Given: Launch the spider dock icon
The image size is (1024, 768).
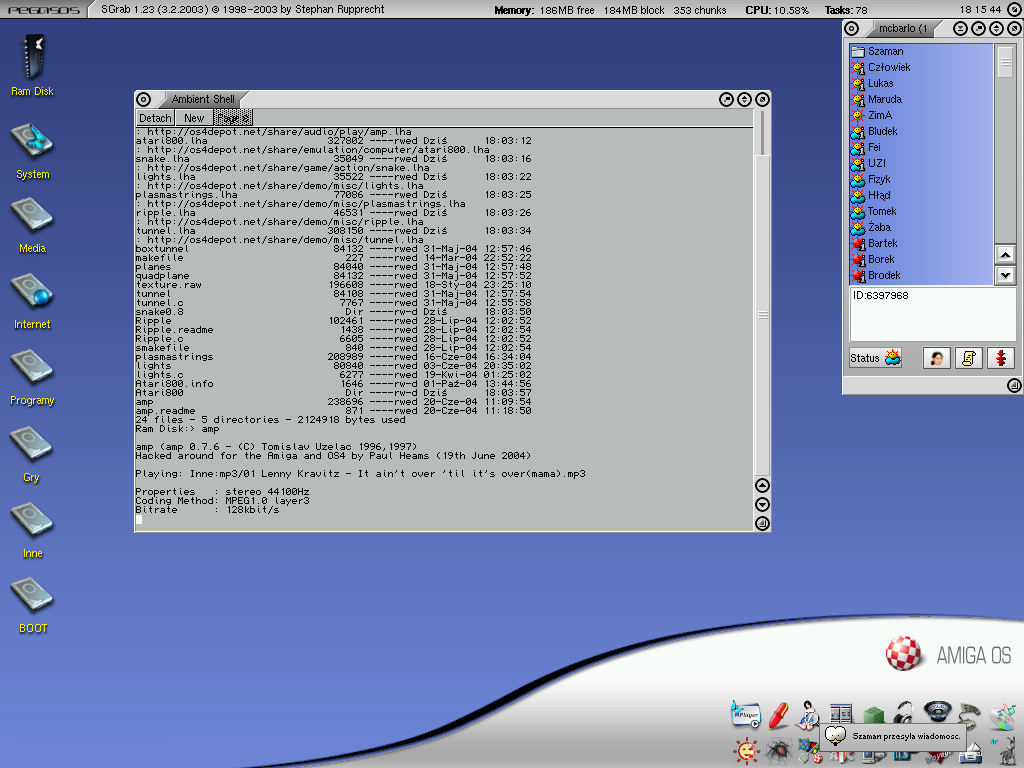Looking at the screenshot, I should pos(778,751).
